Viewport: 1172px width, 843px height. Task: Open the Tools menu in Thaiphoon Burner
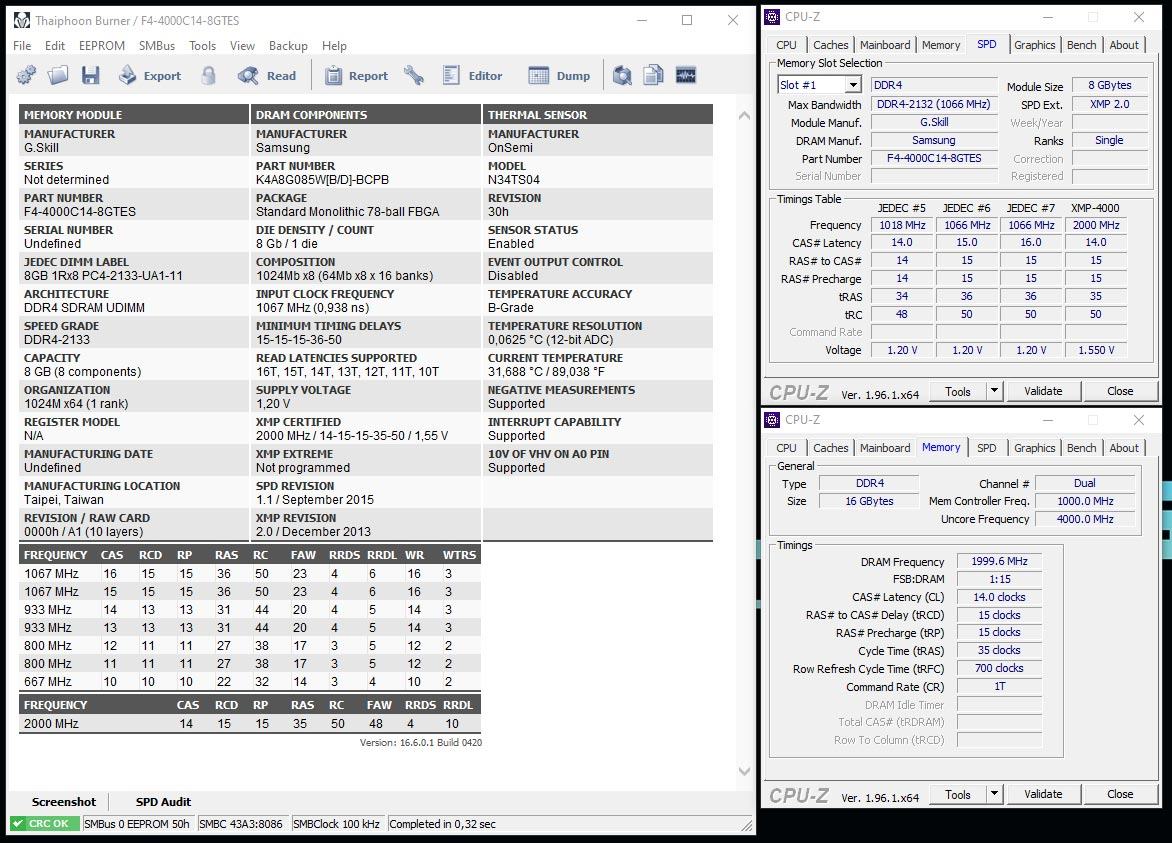tap(203, 46)
